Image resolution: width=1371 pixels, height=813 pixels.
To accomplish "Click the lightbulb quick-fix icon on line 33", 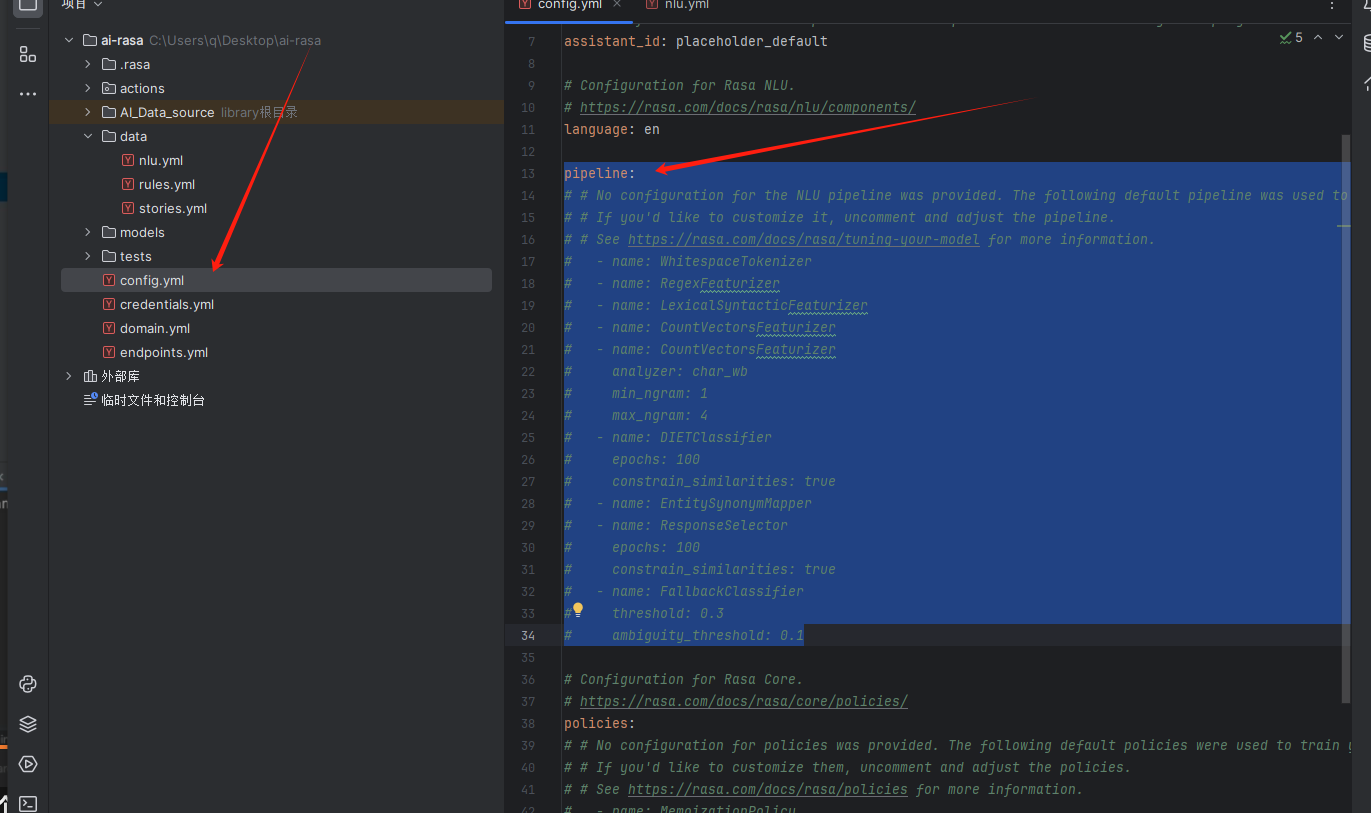I will point(577,609).
